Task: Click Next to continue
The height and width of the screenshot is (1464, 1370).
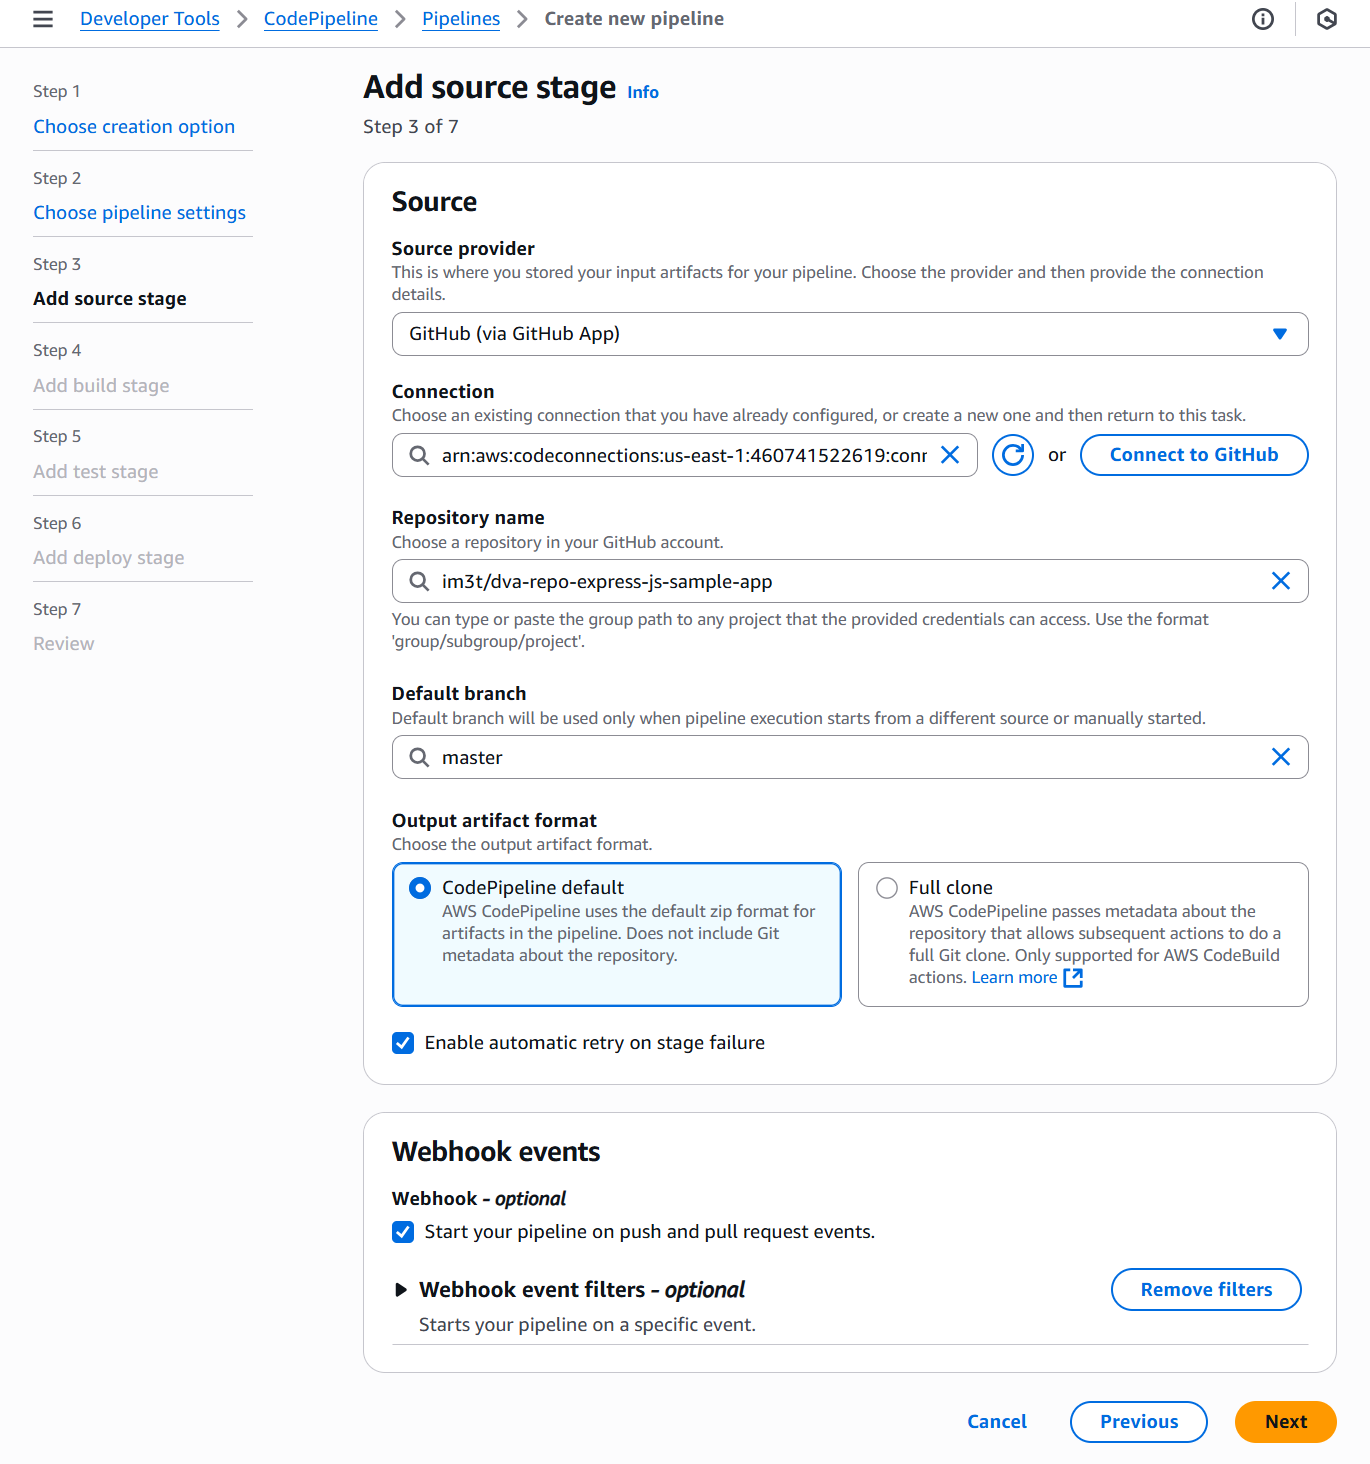Action: pyautogui.click(x=1285, y=1422)
